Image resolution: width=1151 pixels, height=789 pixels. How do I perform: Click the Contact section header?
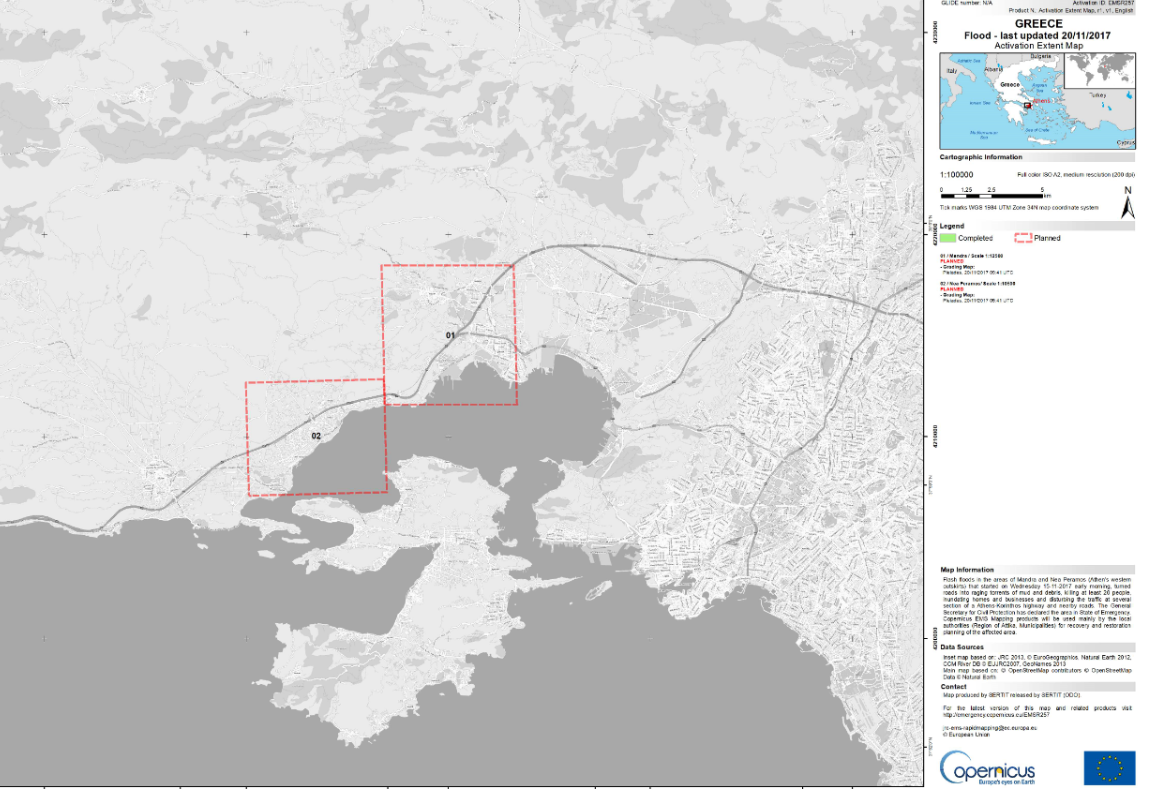pyautogui.click(x=954, y=687)
